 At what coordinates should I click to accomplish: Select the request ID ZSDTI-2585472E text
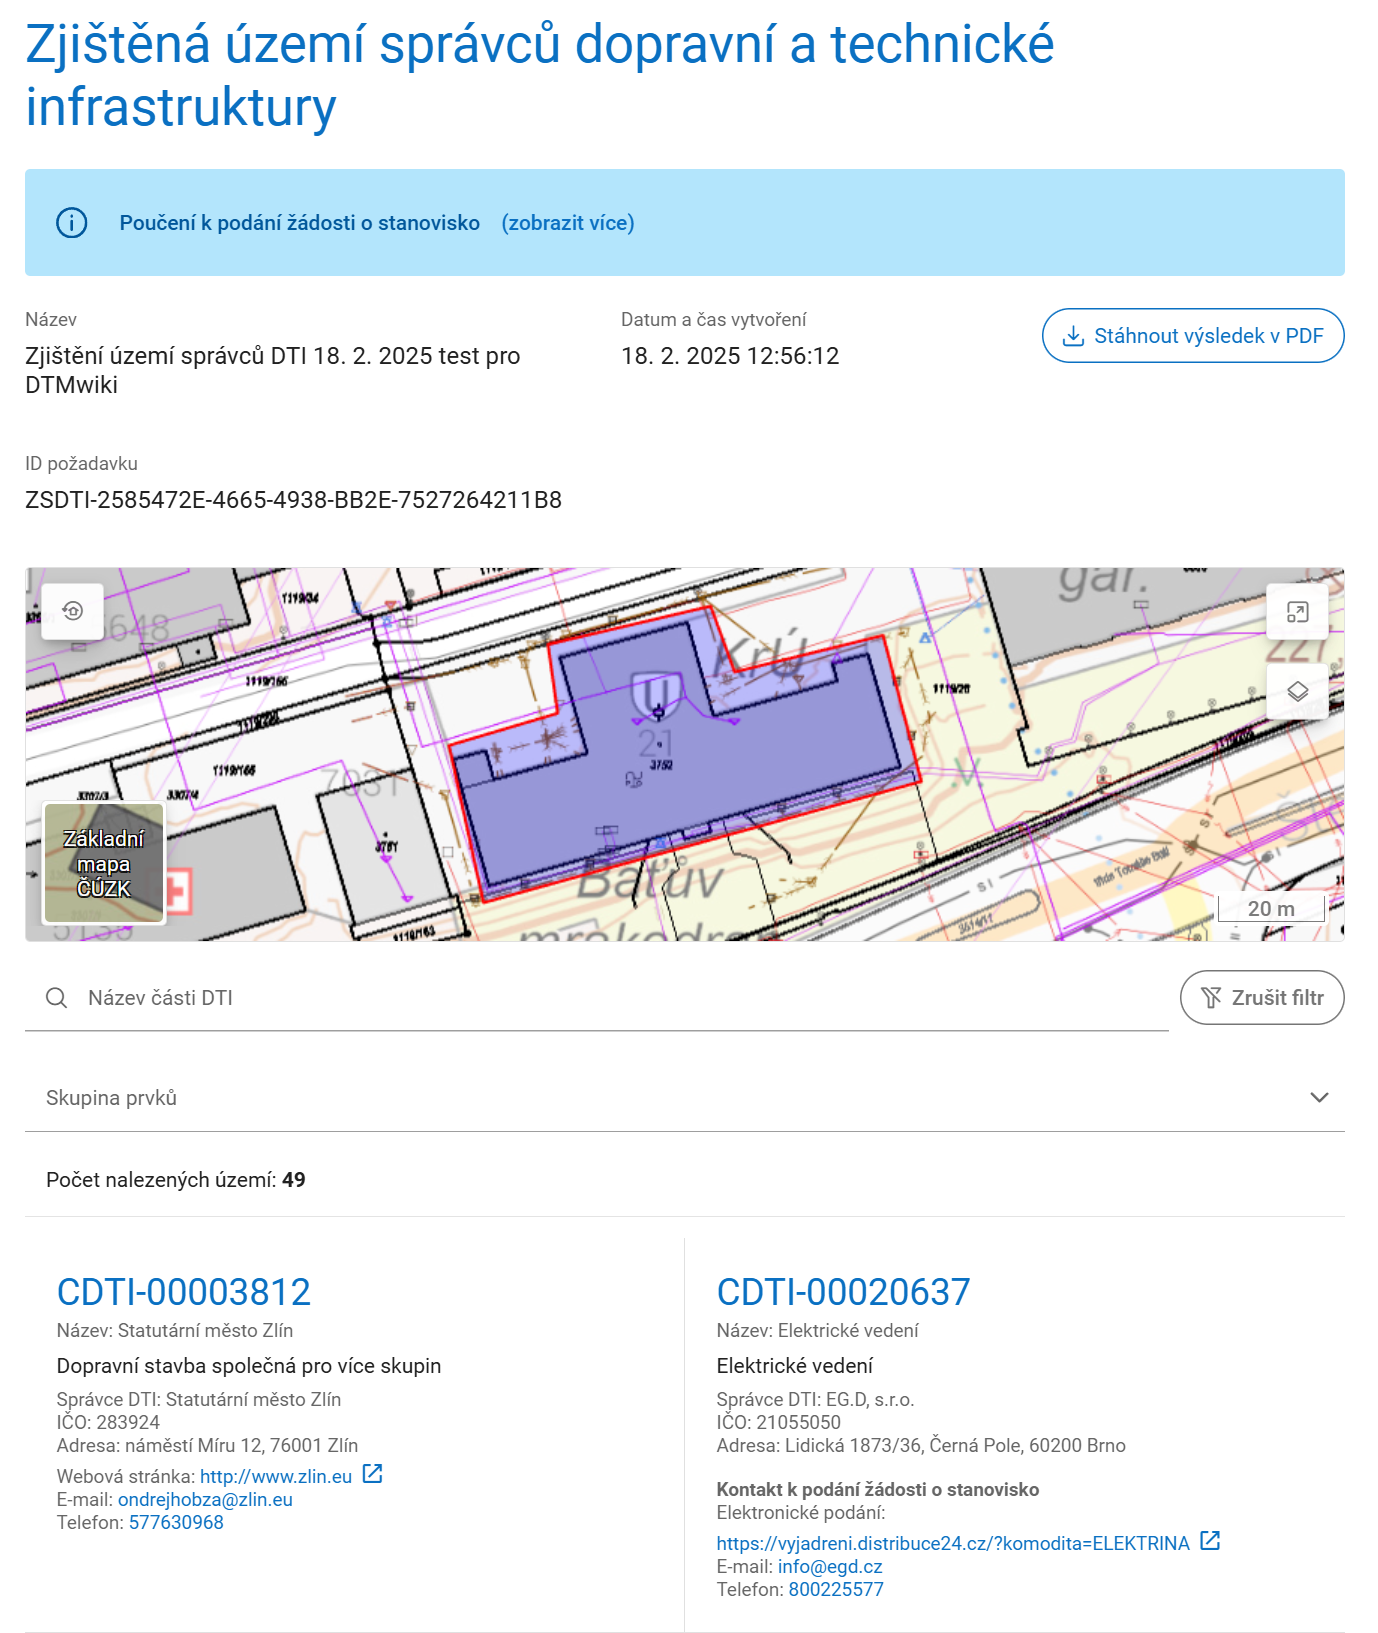click(x=293, y=500)
